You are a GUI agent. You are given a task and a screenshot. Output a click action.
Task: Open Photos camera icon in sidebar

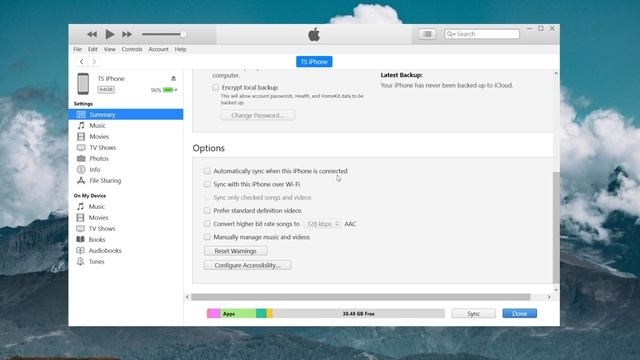tap(81, 158)
